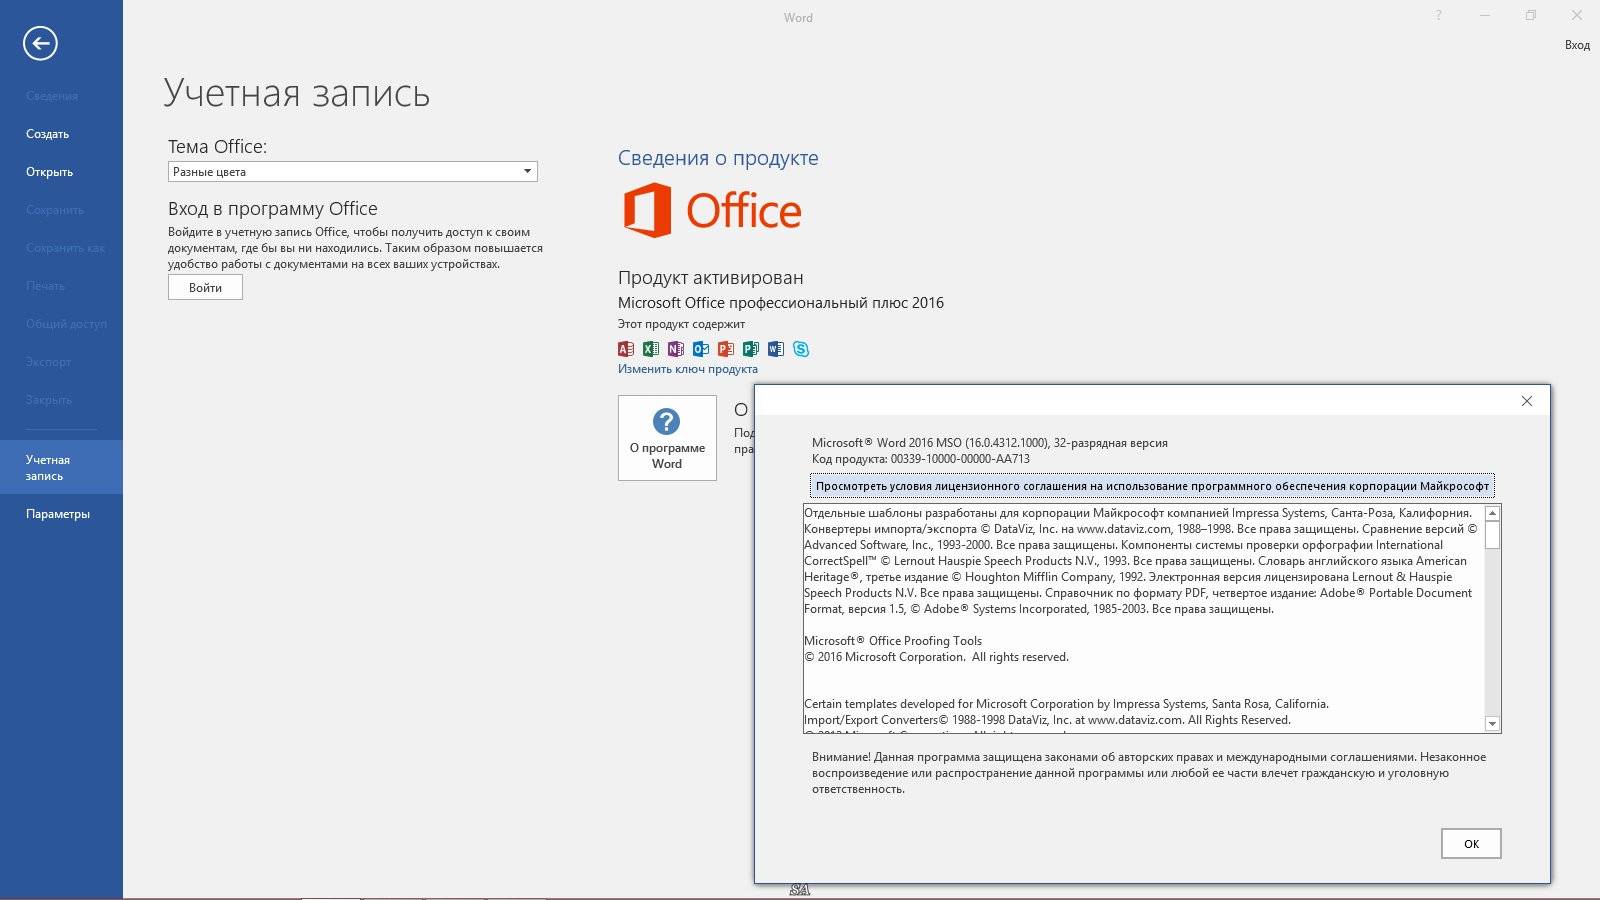1600x900 pixels.
Task: Click Microsoft Office Proofing Tools text
Action: tap(893, 641)
